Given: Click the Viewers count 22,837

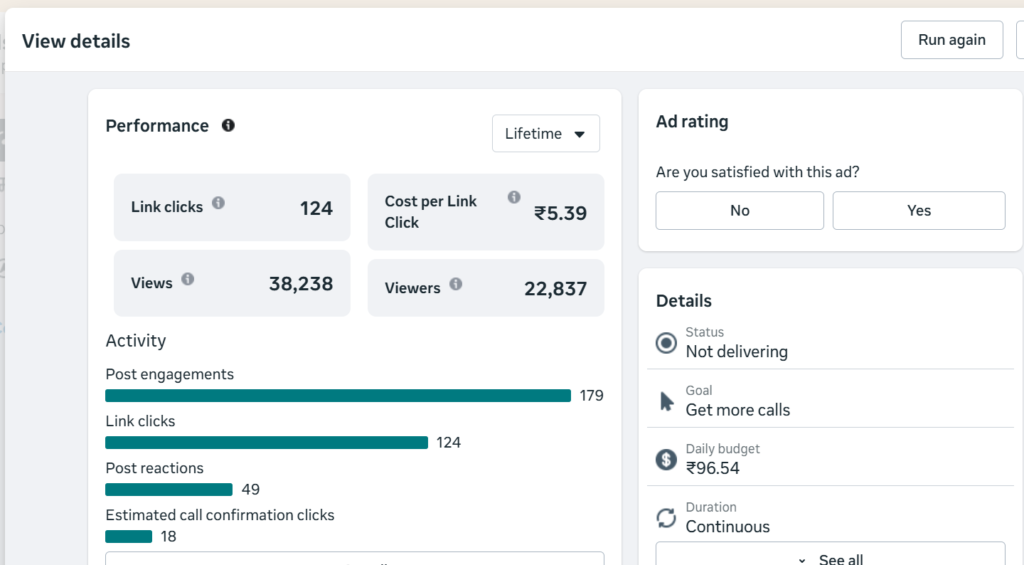Looking at the screenshot, I should tap(556, 289).
